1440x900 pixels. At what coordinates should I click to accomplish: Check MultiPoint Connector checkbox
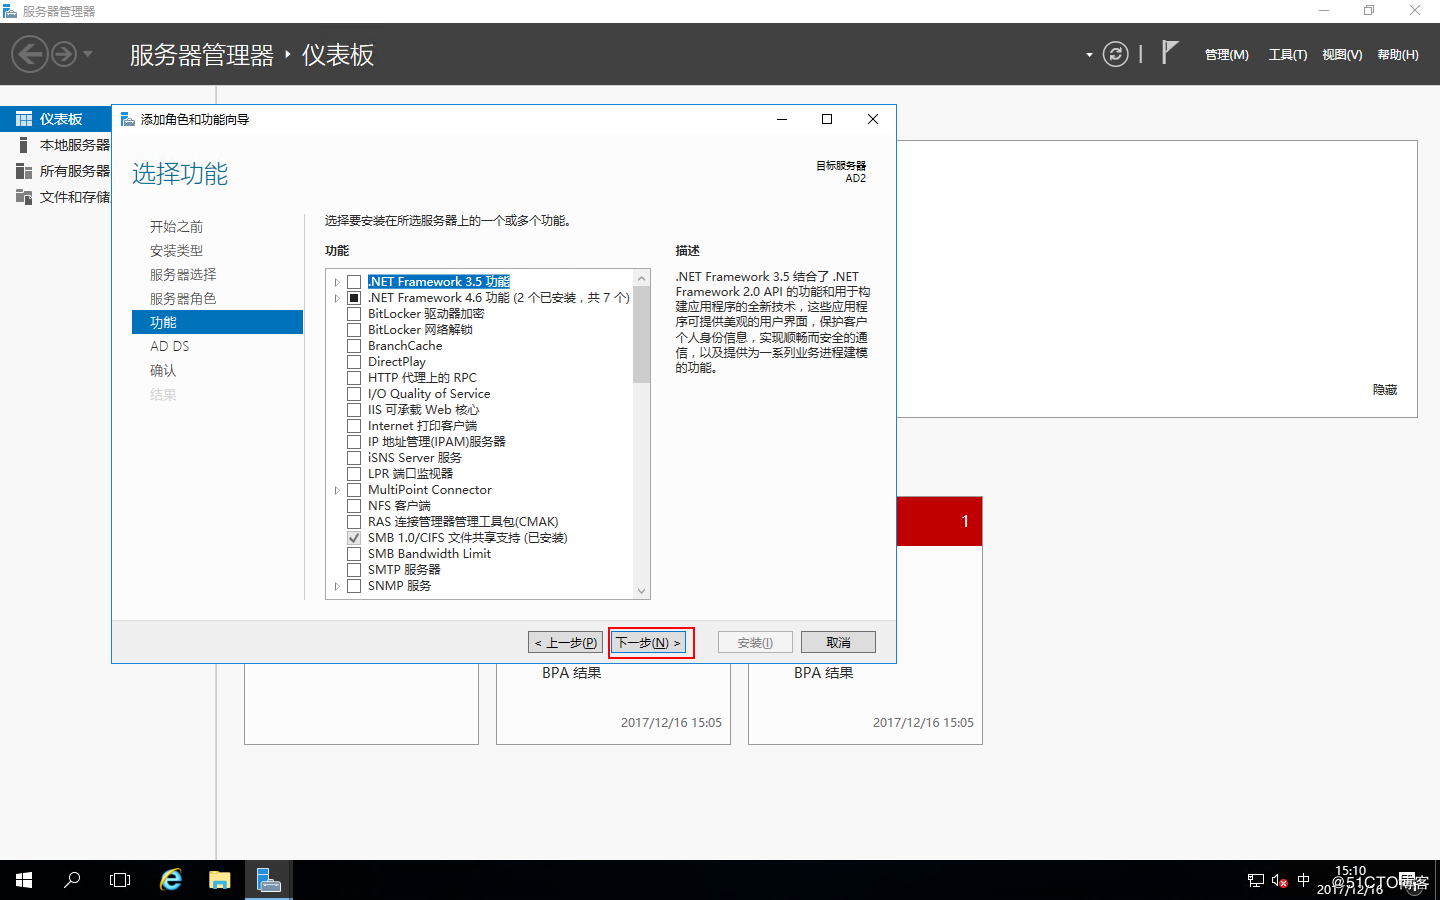pos(354,490)
